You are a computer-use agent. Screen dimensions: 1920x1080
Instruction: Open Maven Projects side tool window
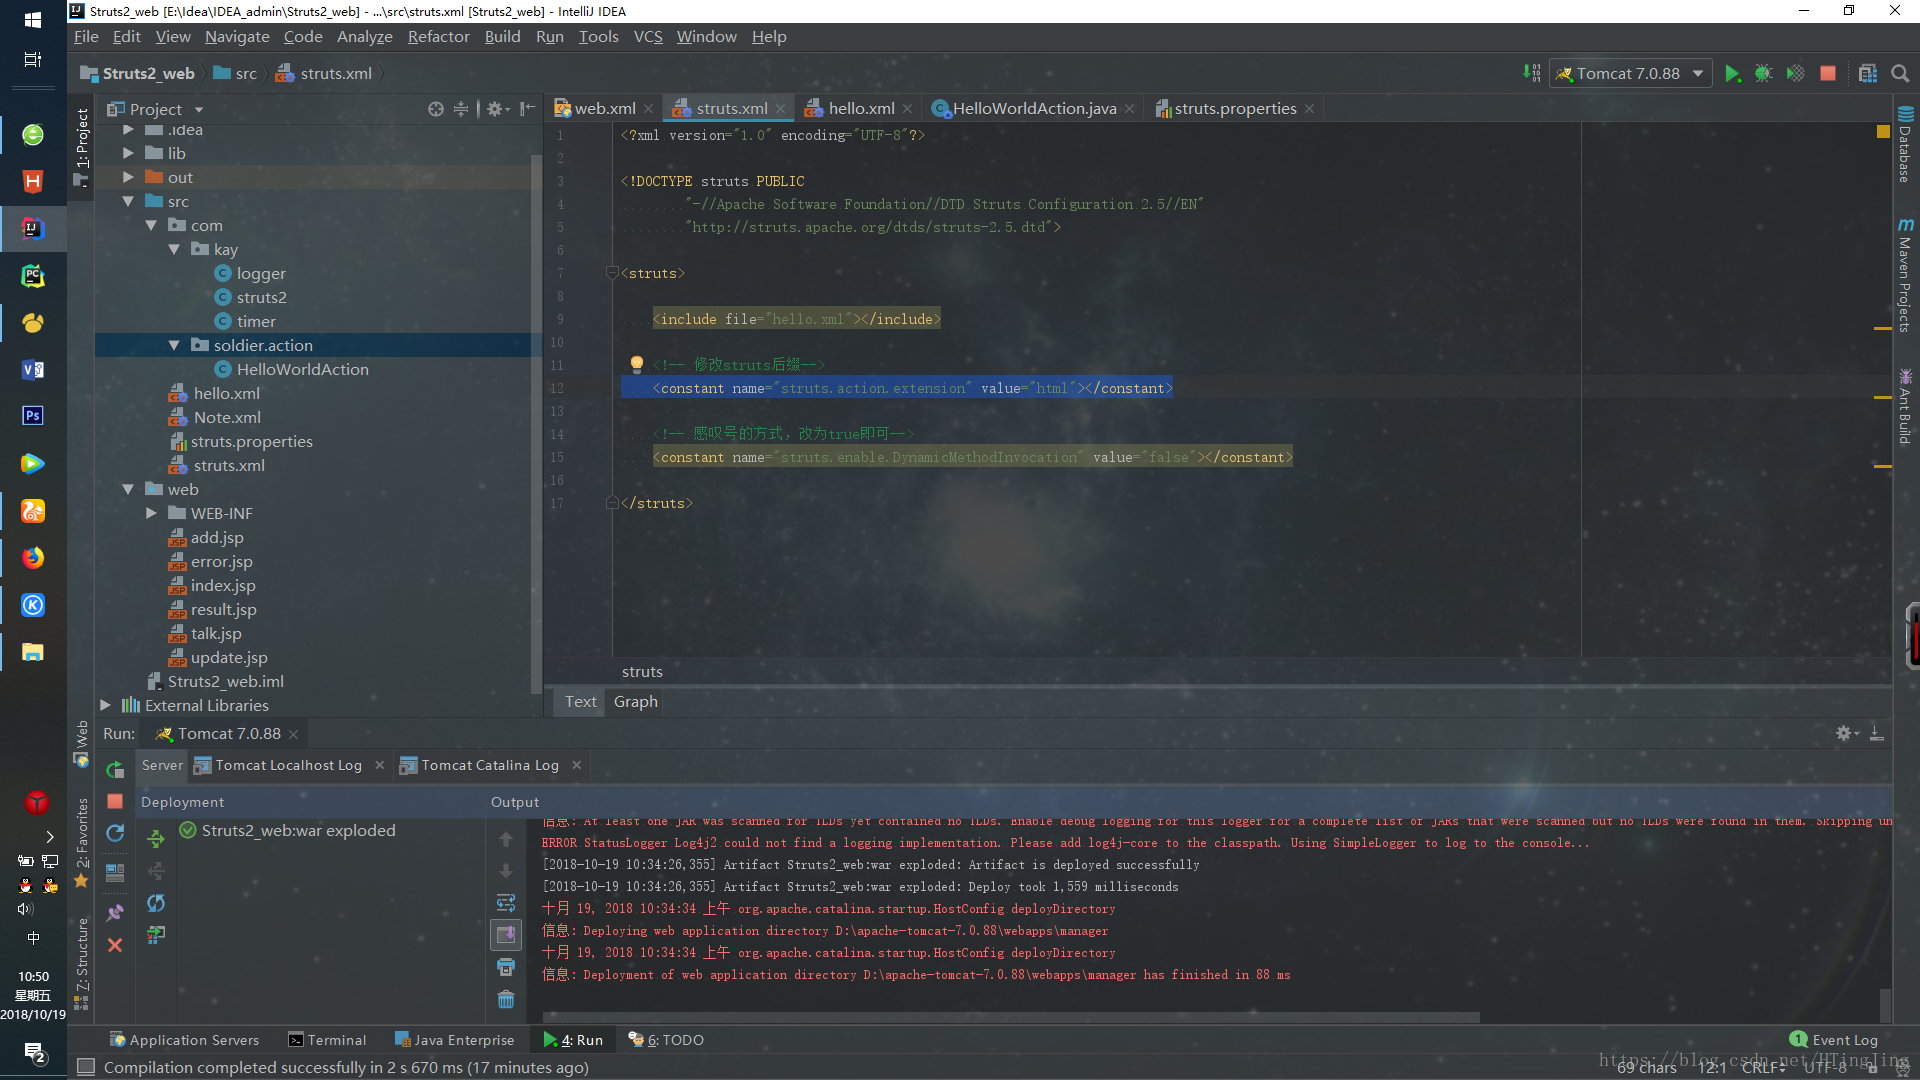coord(1905,276)
